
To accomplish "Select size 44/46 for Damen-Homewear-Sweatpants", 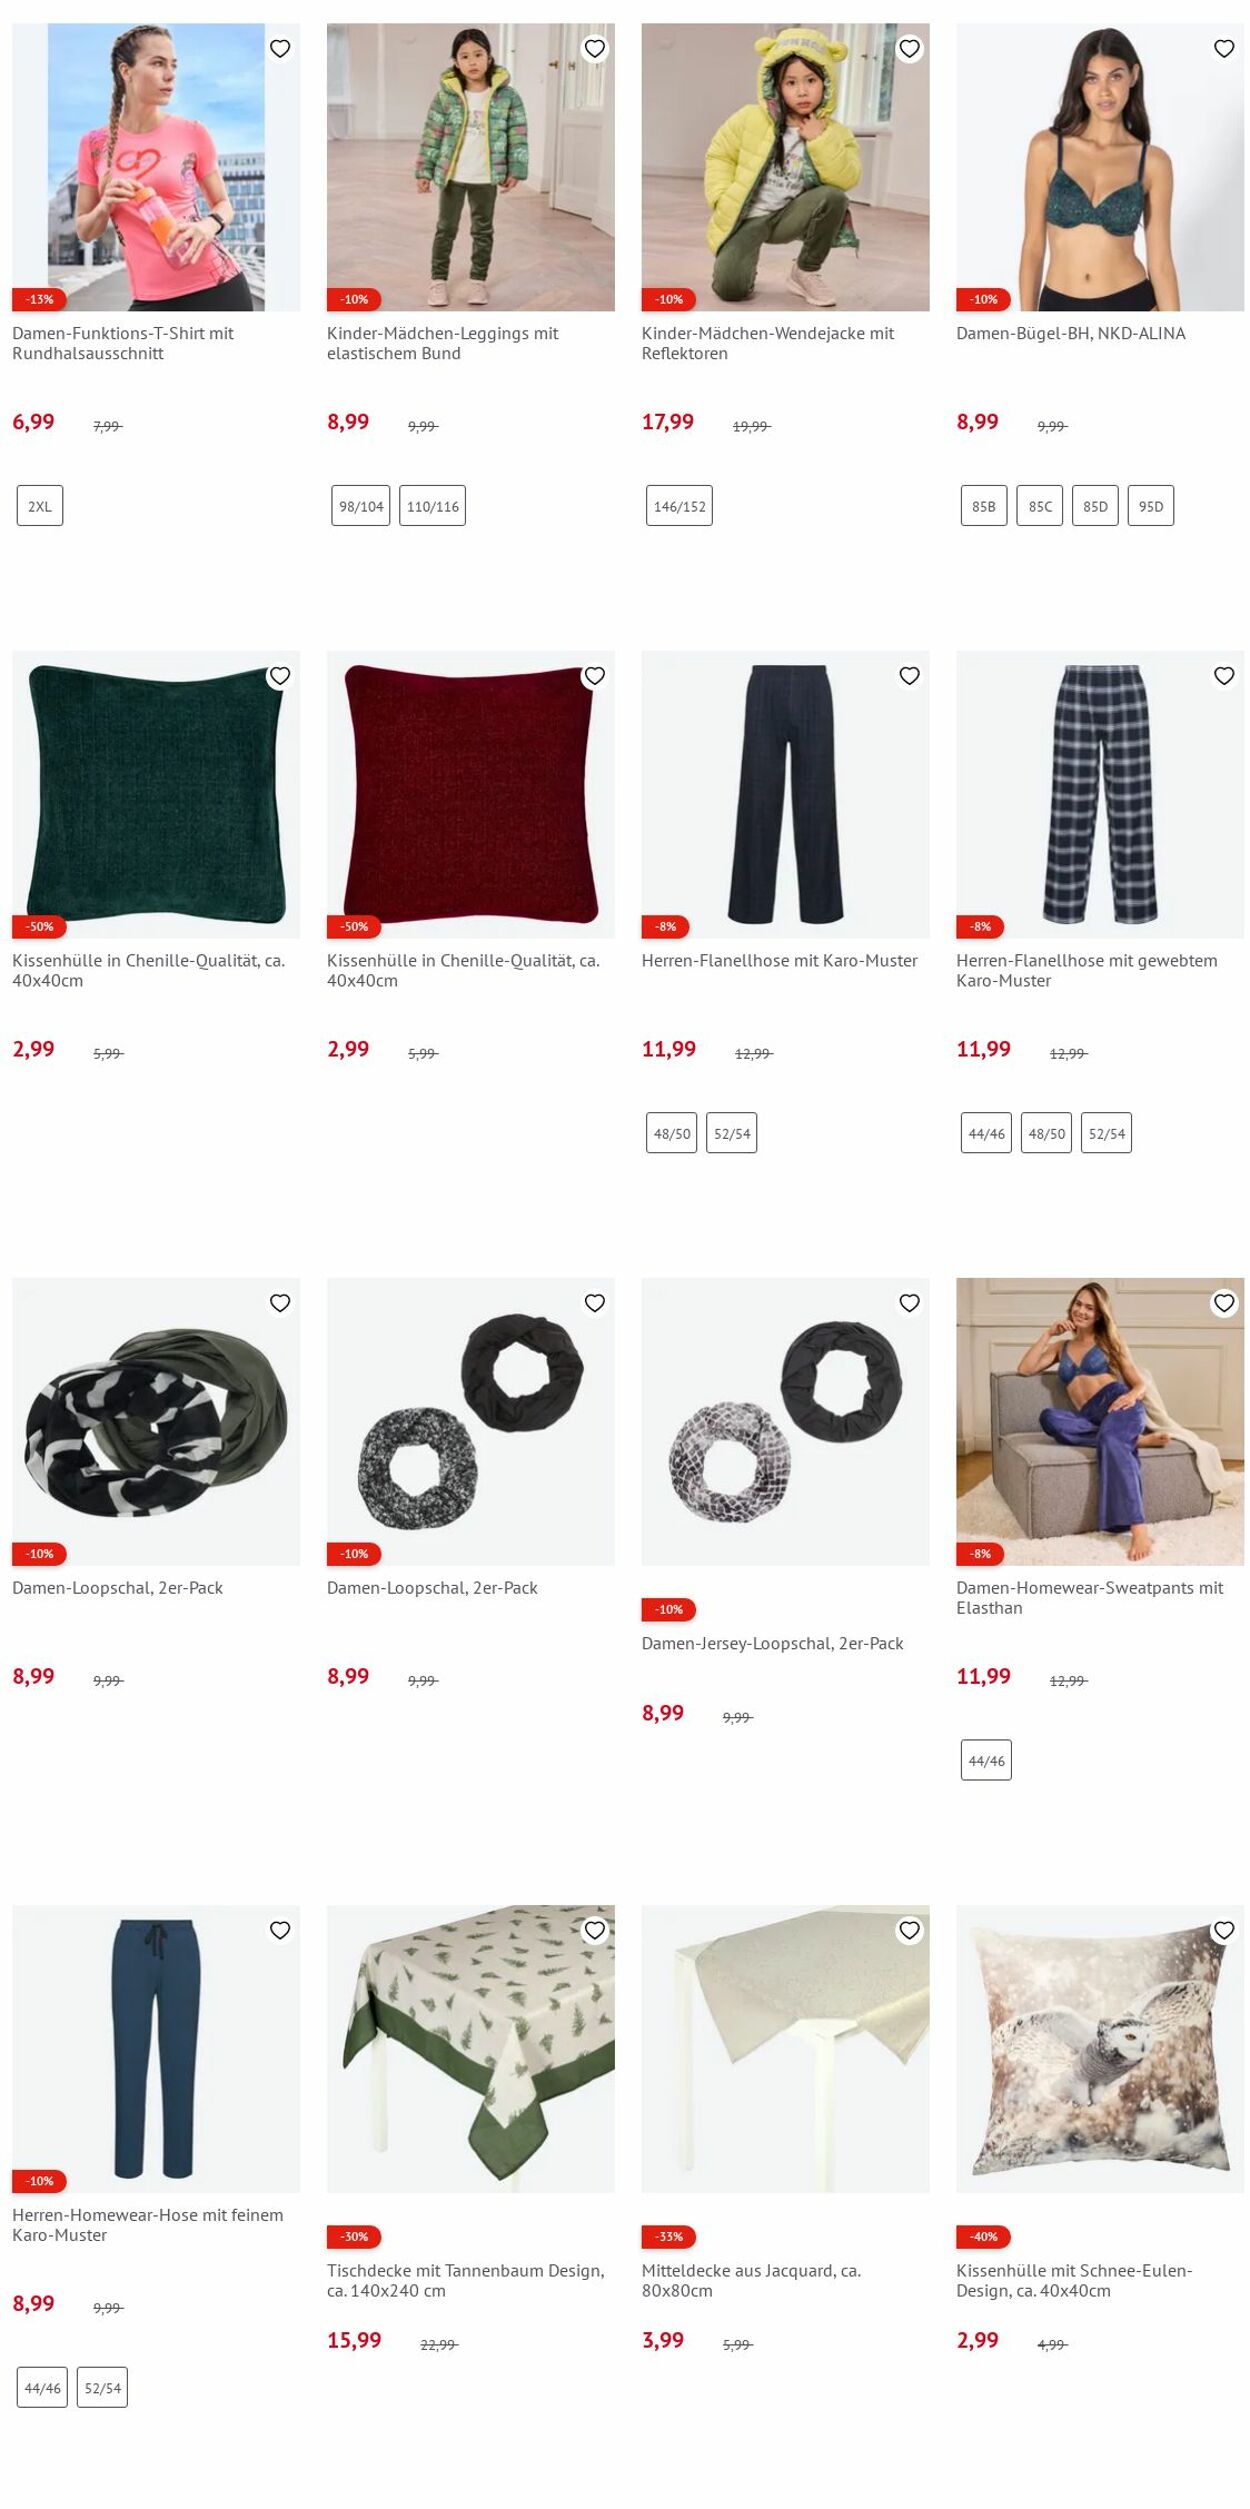I will pyautogui.click(x=986, y=1761).
